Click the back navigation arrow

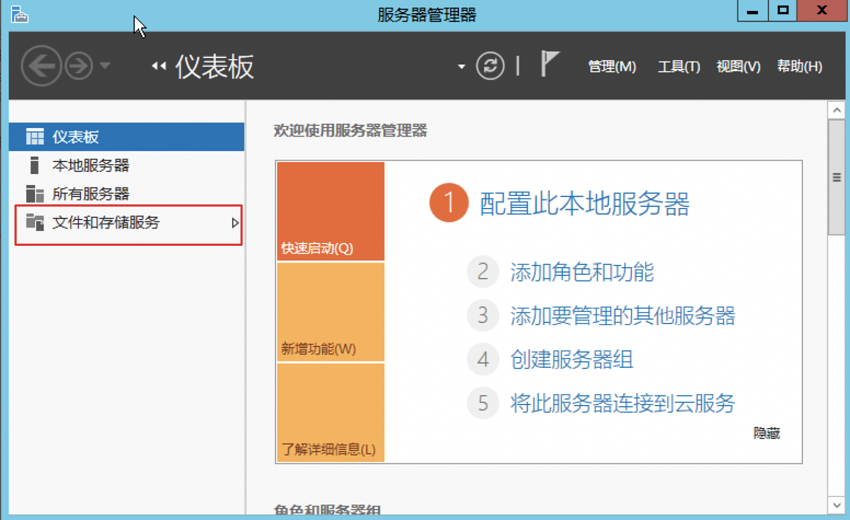[41, 66]
